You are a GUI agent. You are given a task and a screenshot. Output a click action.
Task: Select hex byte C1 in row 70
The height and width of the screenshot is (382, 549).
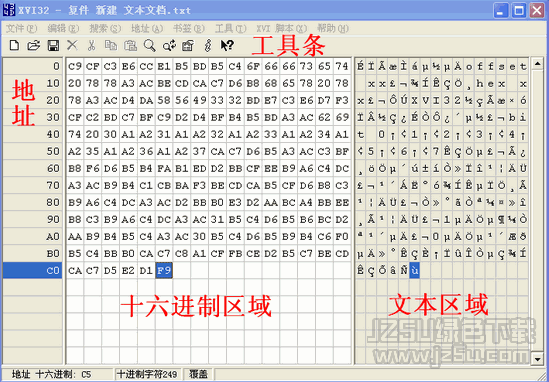coord(146,185)
